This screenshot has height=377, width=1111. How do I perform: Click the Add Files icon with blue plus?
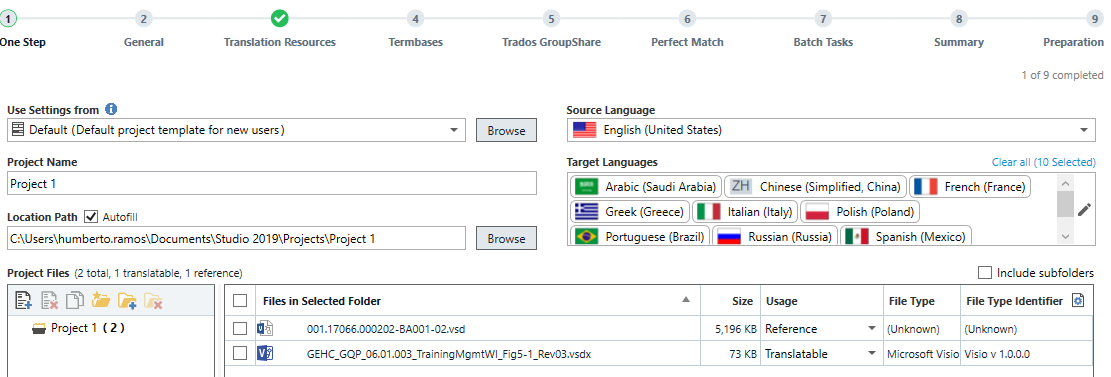[23, 301]
